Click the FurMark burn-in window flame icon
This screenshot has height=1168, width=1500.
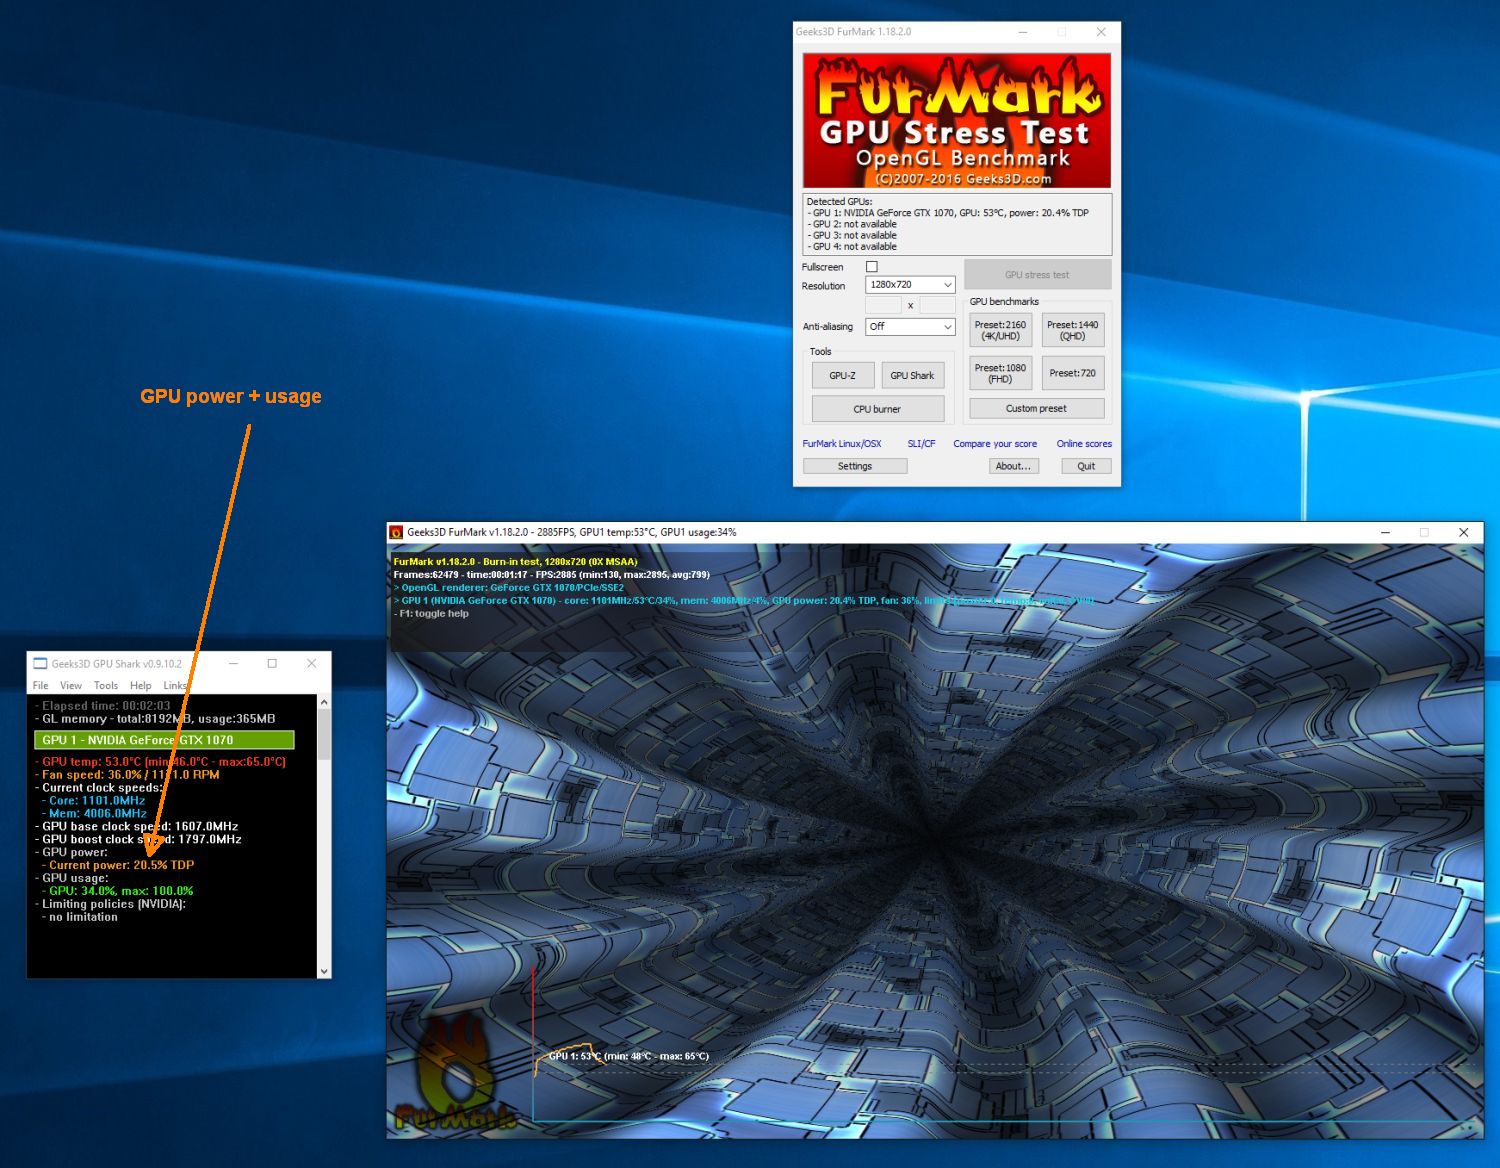coord(396,533)
